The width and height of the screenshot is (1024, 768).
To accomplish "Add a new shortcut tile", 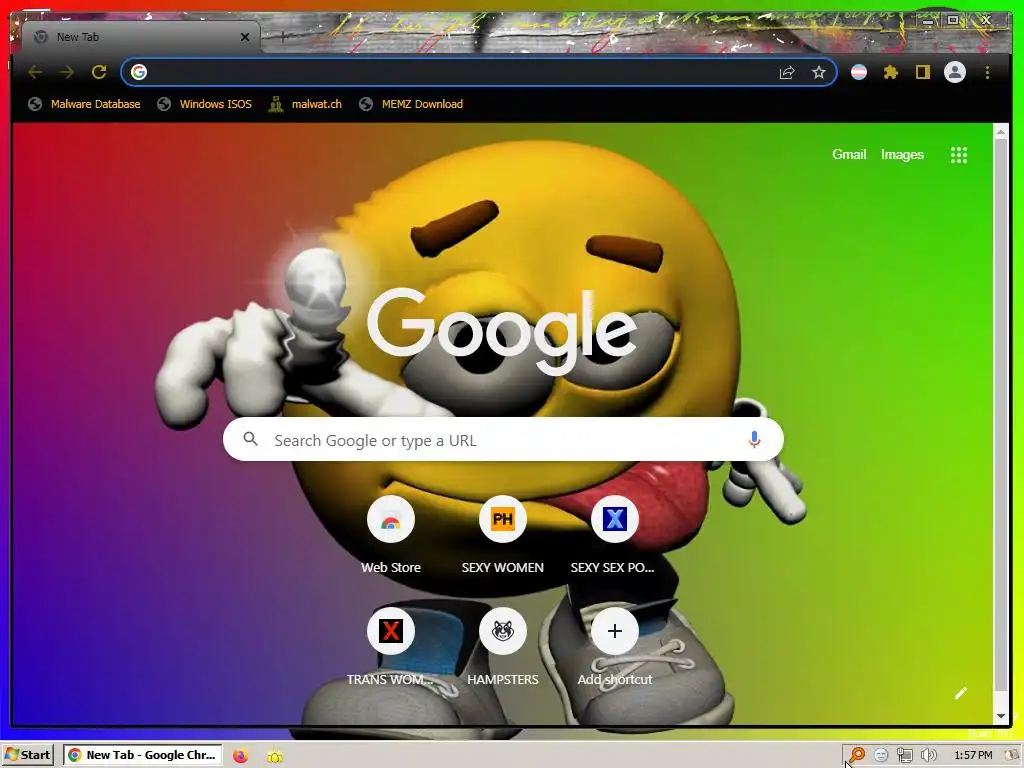I will [x=615, y=632].
